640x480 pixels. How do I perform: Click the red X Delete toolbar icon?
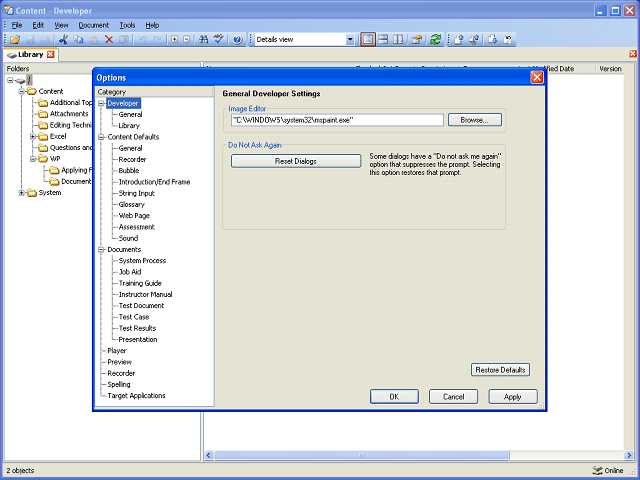tap(109, 40)
